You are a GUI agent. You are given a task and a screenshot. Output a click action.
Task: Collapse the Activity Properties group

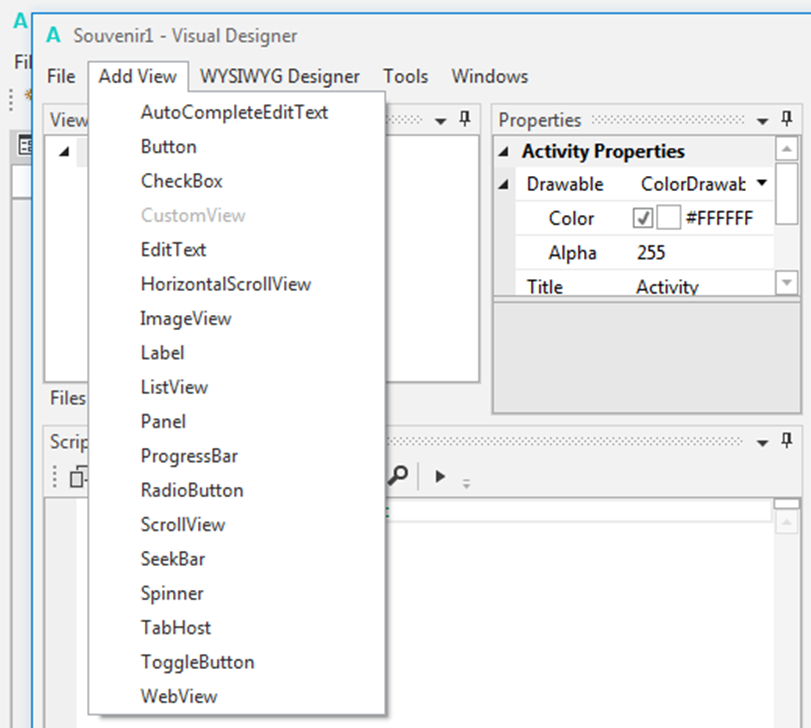click(x=504, y=152)
